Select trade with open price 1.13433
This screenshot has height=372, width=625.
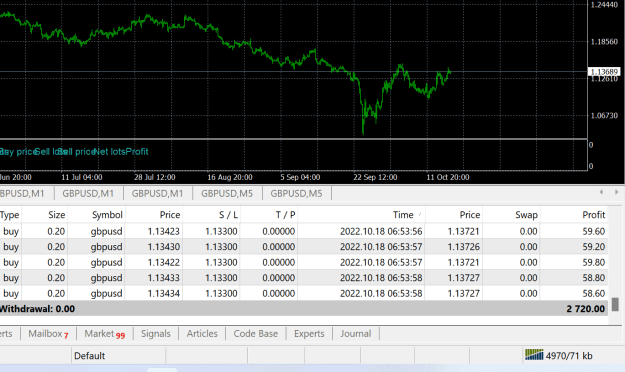click(x=304, y=278)
